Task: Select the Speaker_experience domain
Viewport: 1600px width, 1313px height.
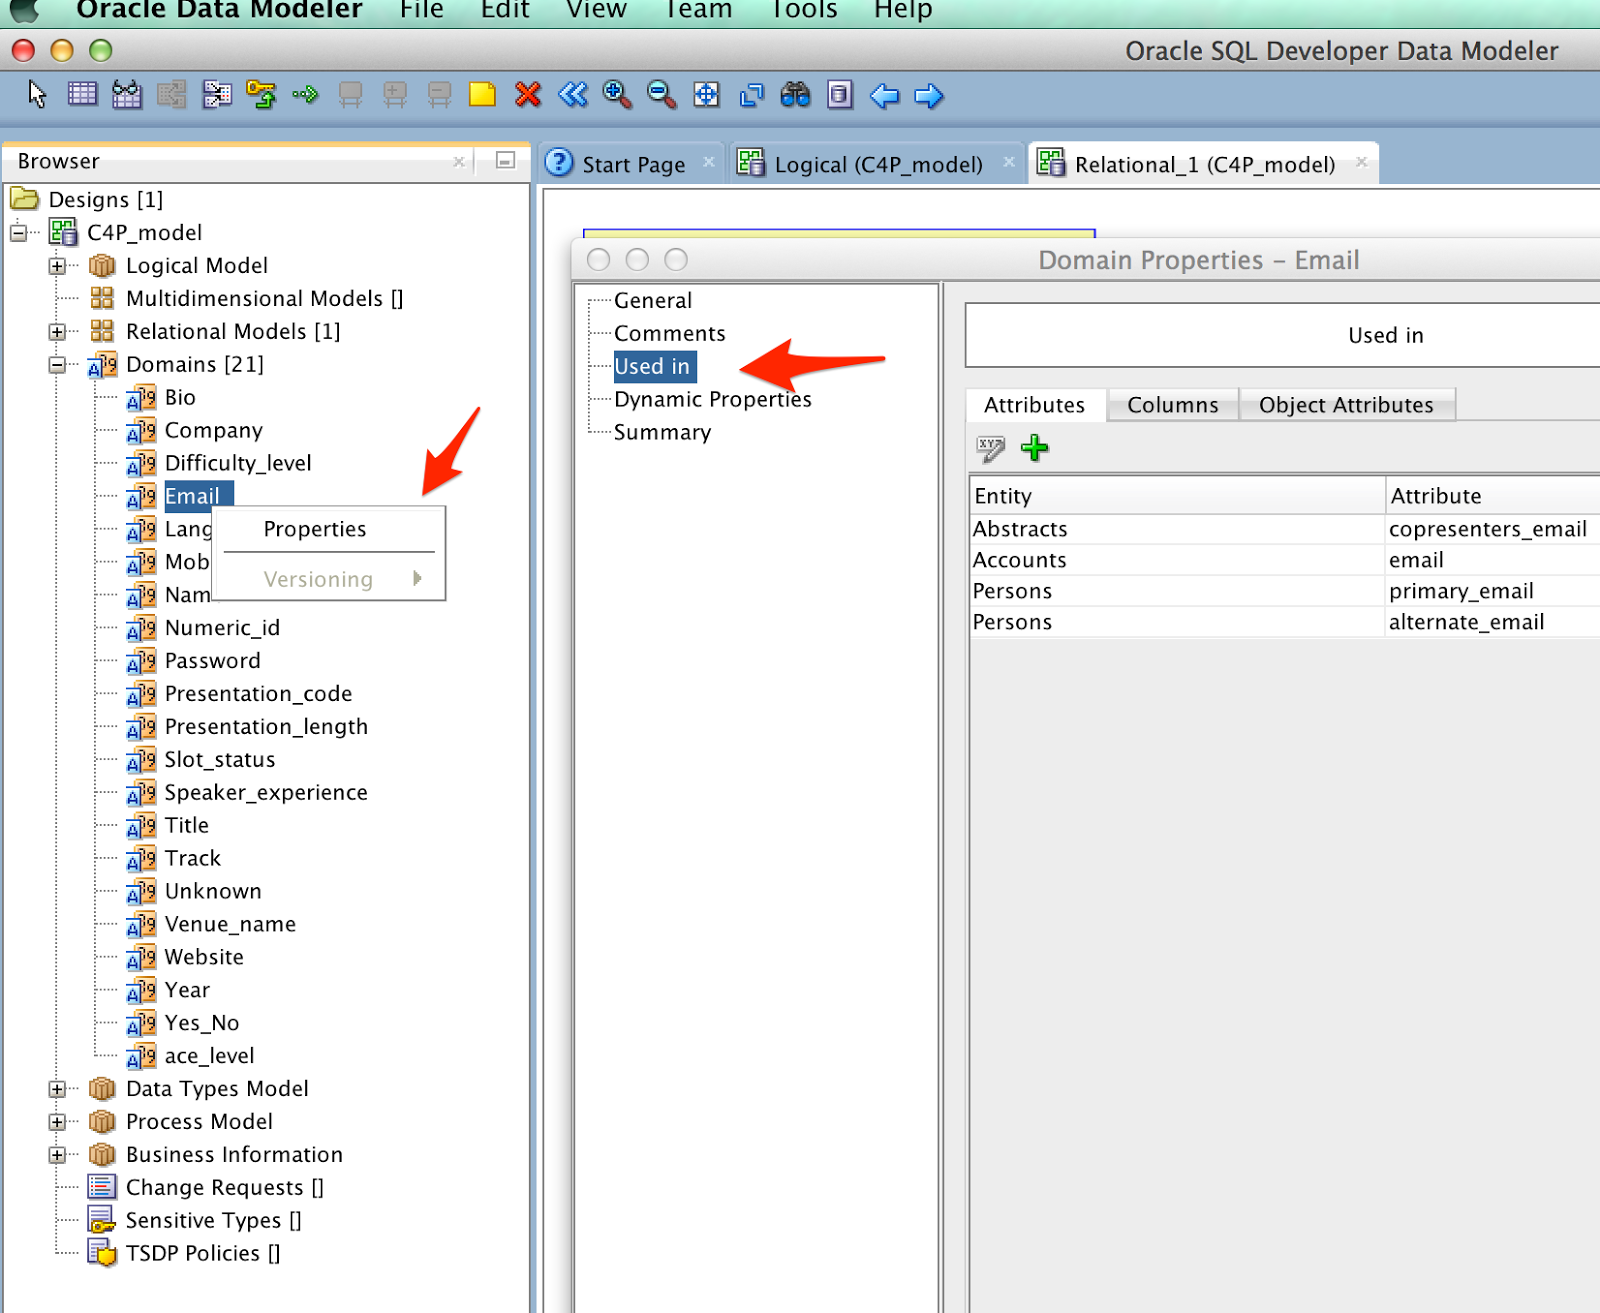Action: pos(266,793)
